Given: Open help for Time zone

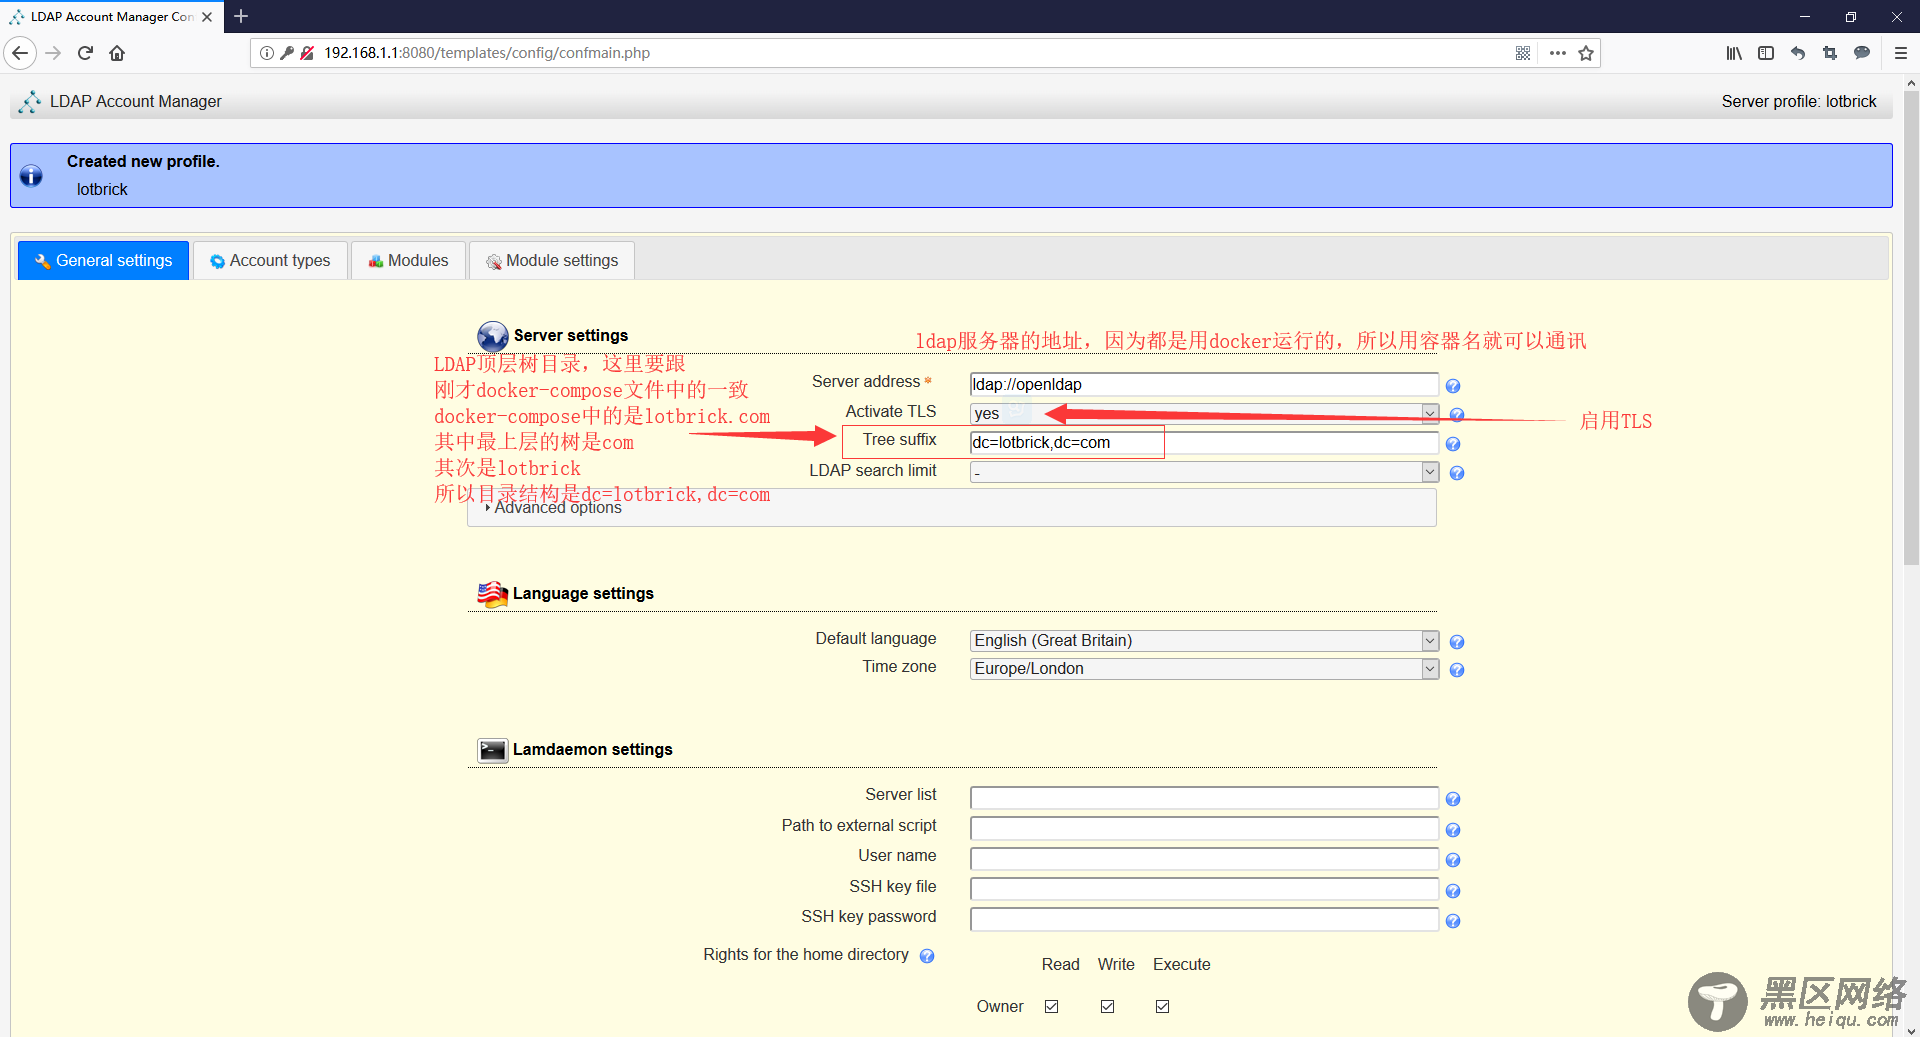Looking at the screenshot, I should click(x=1457, y=670).
